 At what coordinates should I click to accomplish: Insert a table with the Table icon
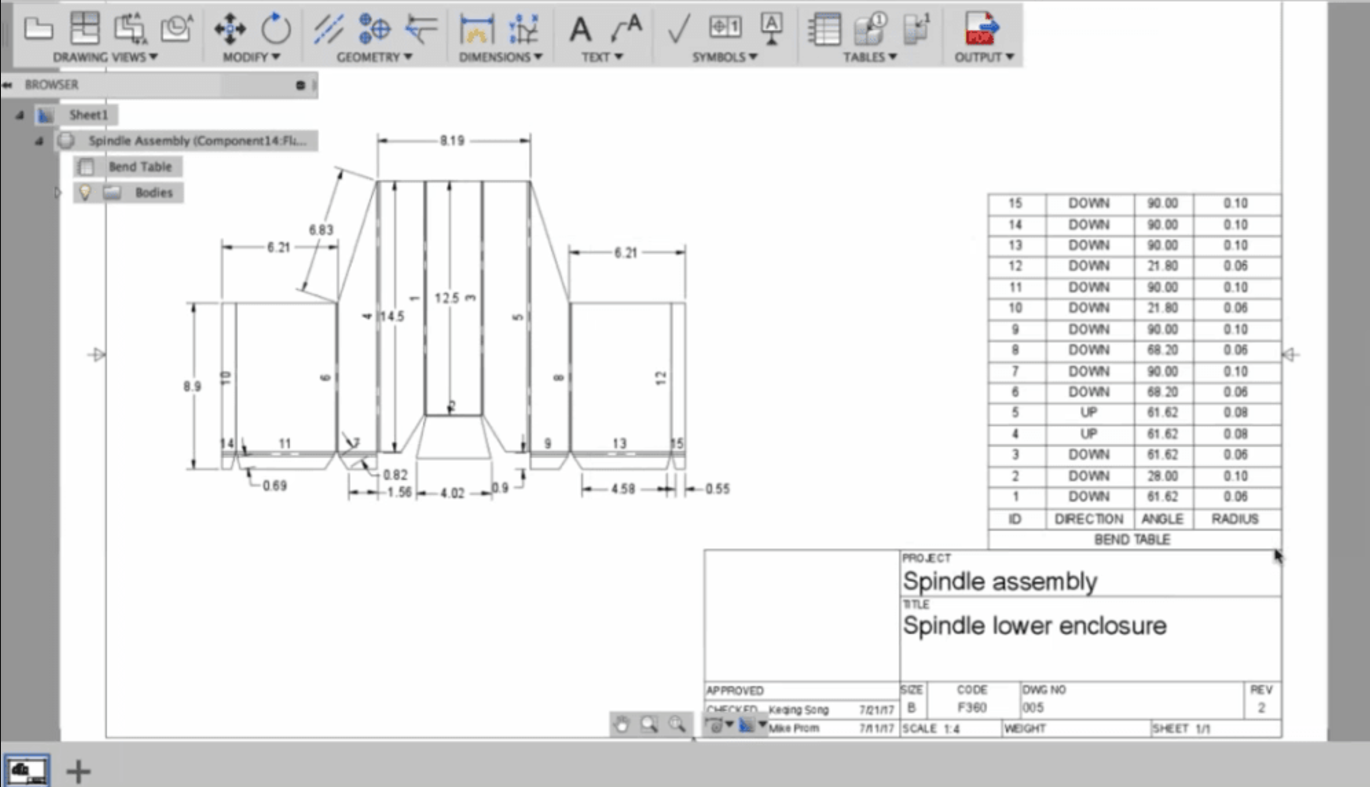coord(824,28)
